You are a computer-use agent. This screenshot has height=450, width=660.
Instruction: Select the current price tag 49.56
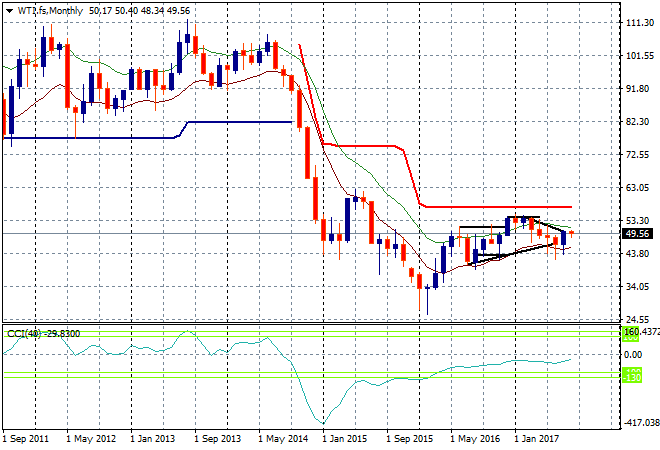click(637, 234)
